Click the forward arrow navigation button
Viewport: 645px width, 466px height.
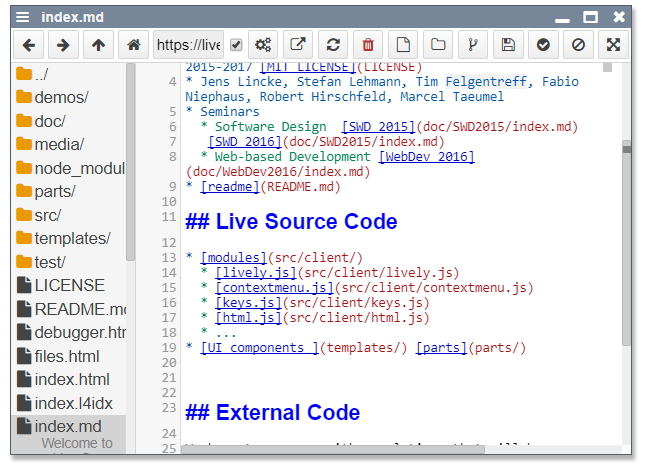[x=63, y=45]
